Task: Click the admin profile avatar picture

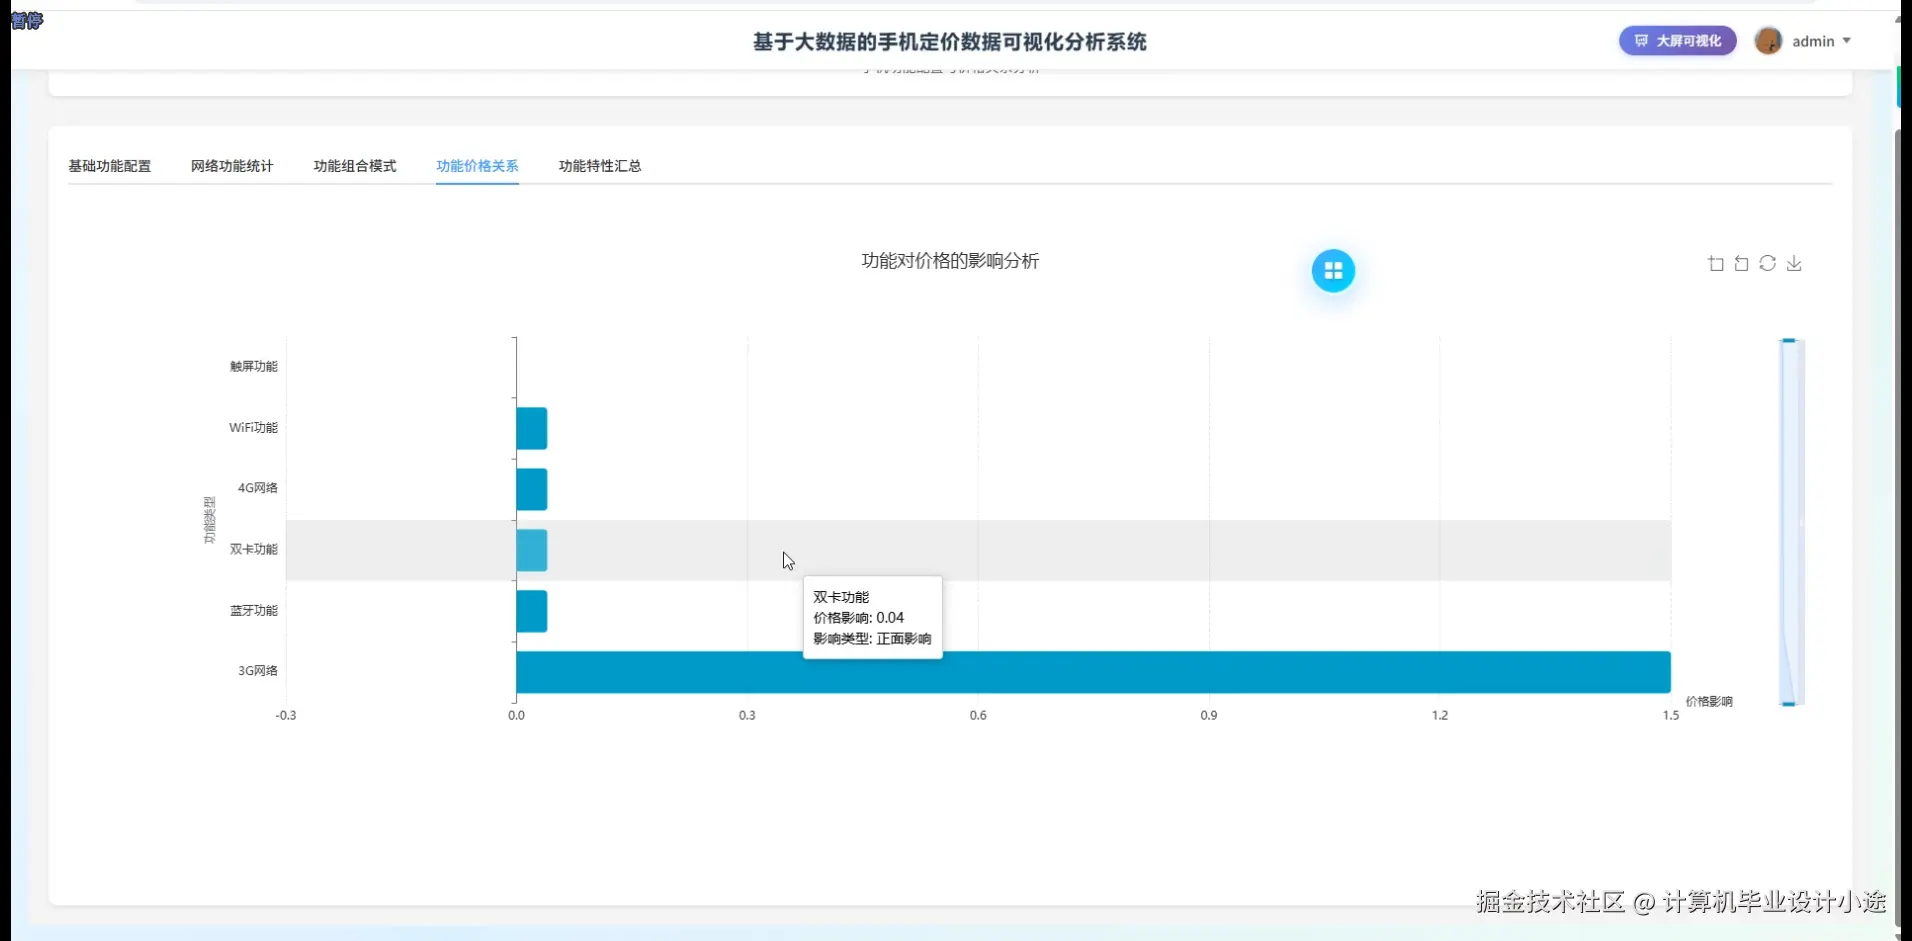Action: (x=1770, y=41)
